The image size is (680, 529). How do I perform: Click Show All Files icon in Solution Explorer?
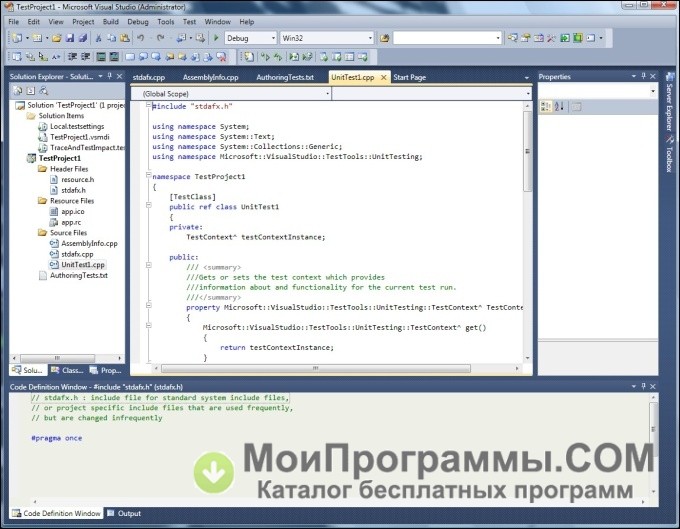pyautogui.click(x=30, y=91)
